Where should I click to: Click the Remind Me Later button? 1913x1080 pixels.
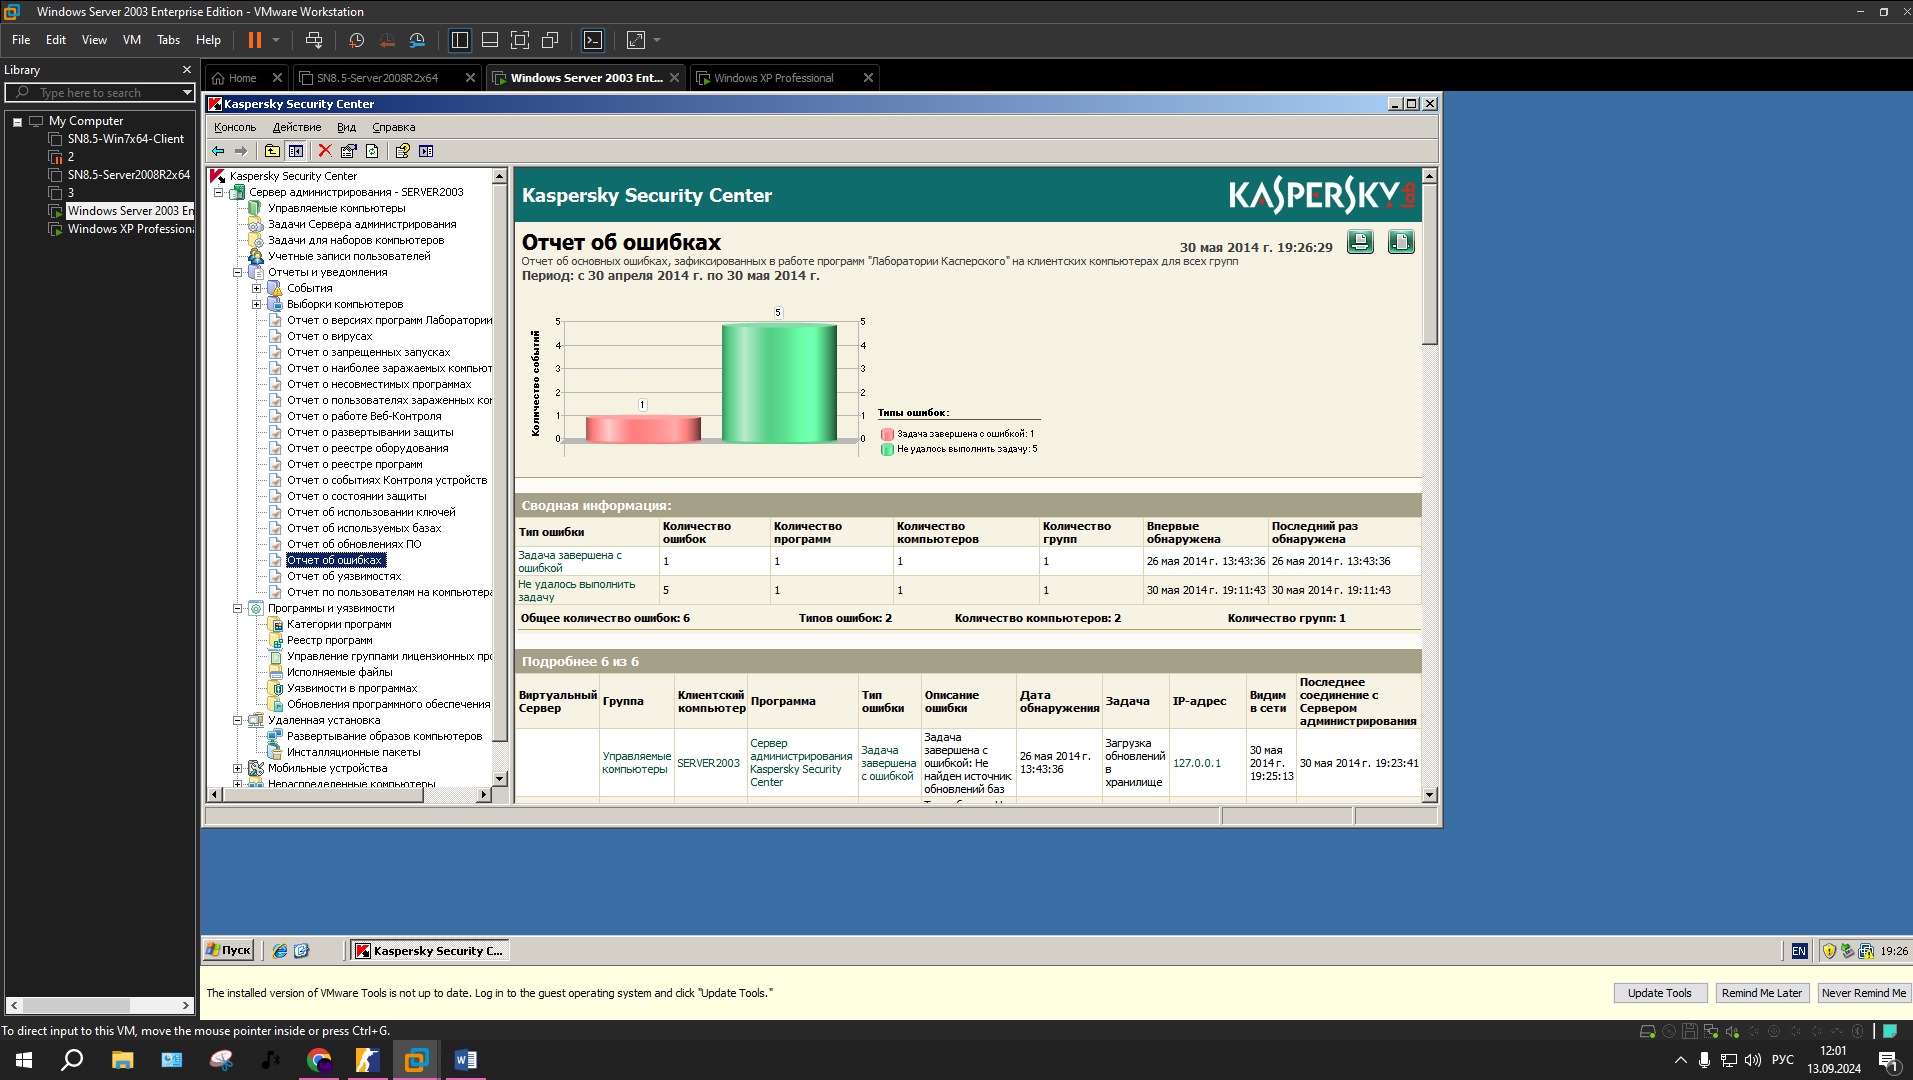(1762, 993)
